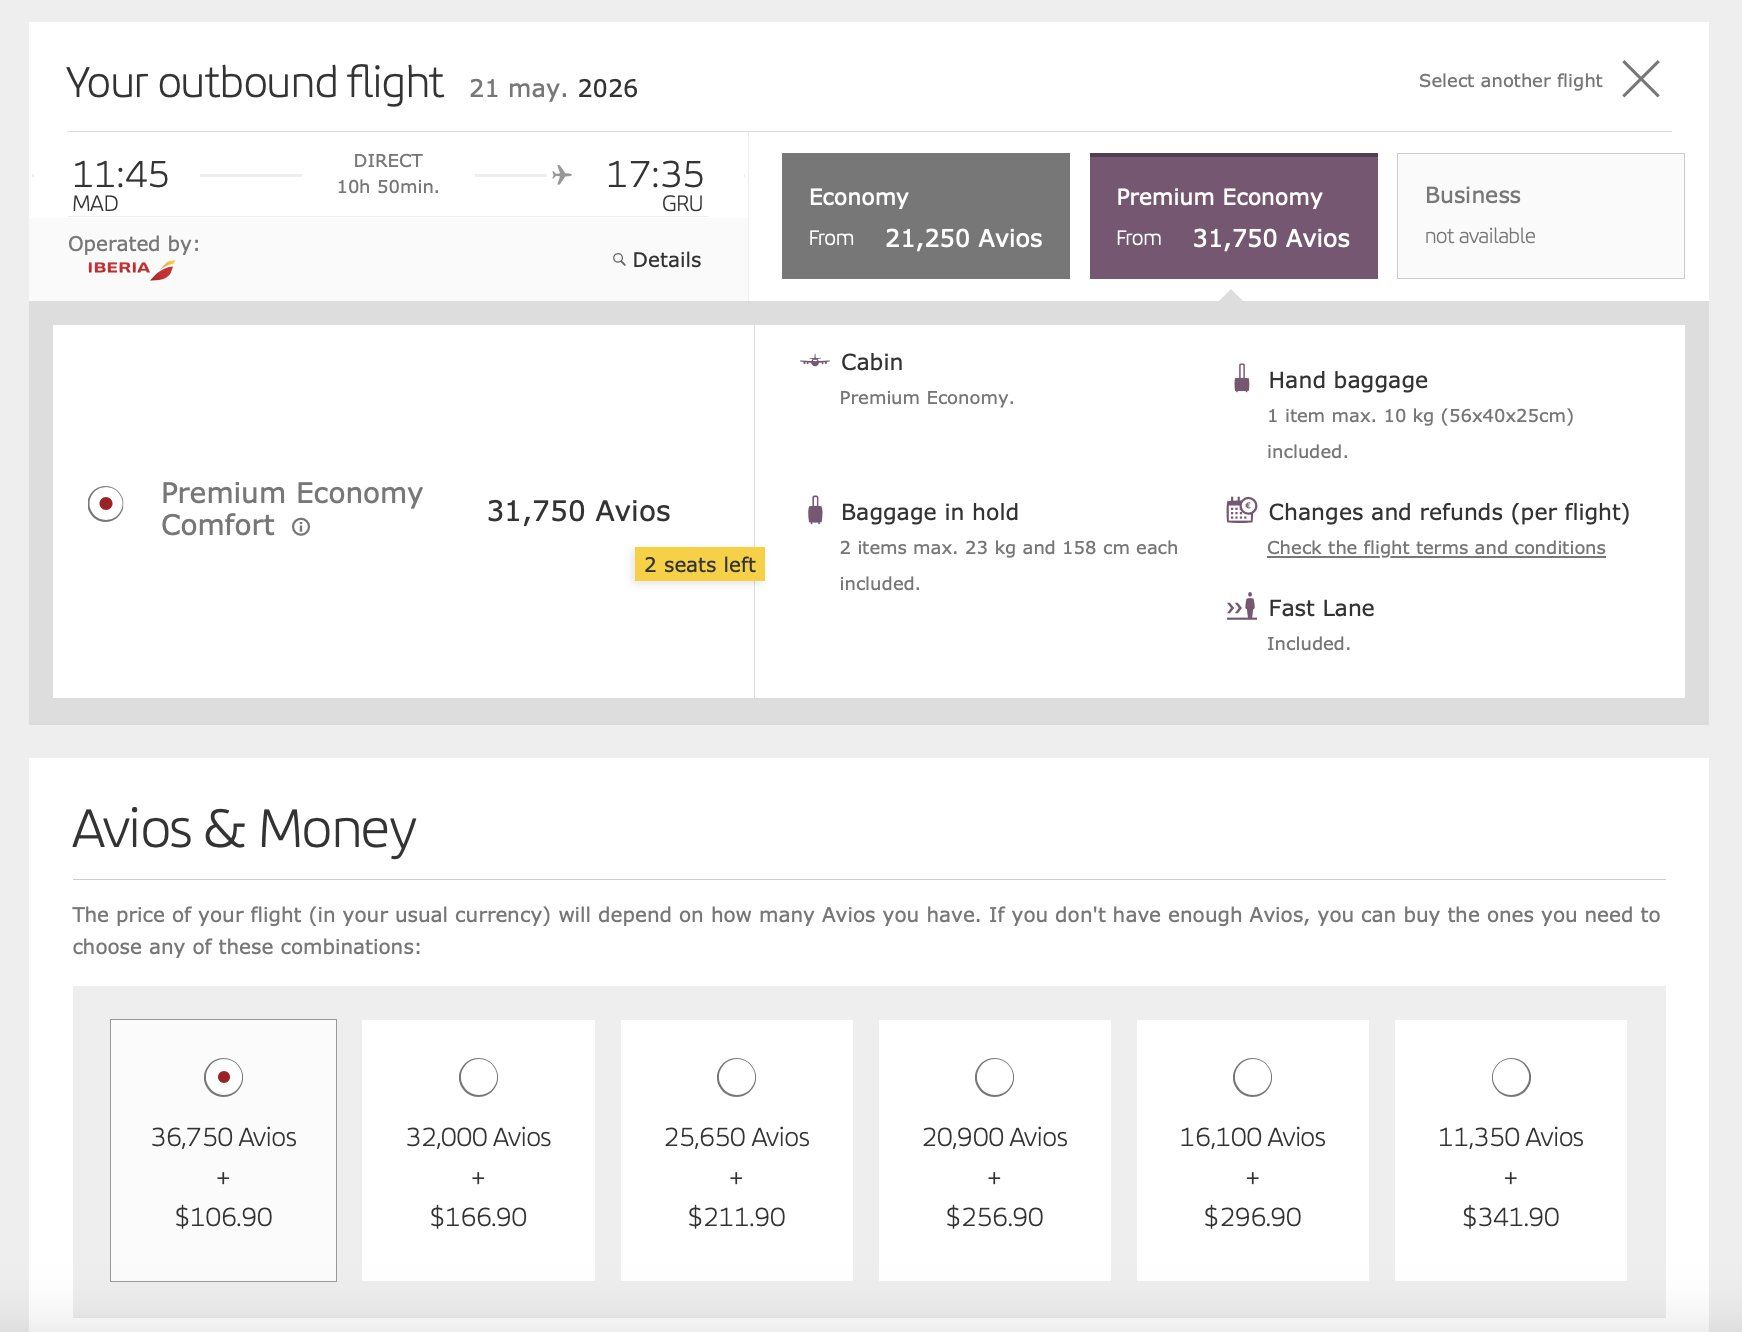Click the Changes and refunds calendar icon
1742x1332 pixels.
pos(1241,510)
